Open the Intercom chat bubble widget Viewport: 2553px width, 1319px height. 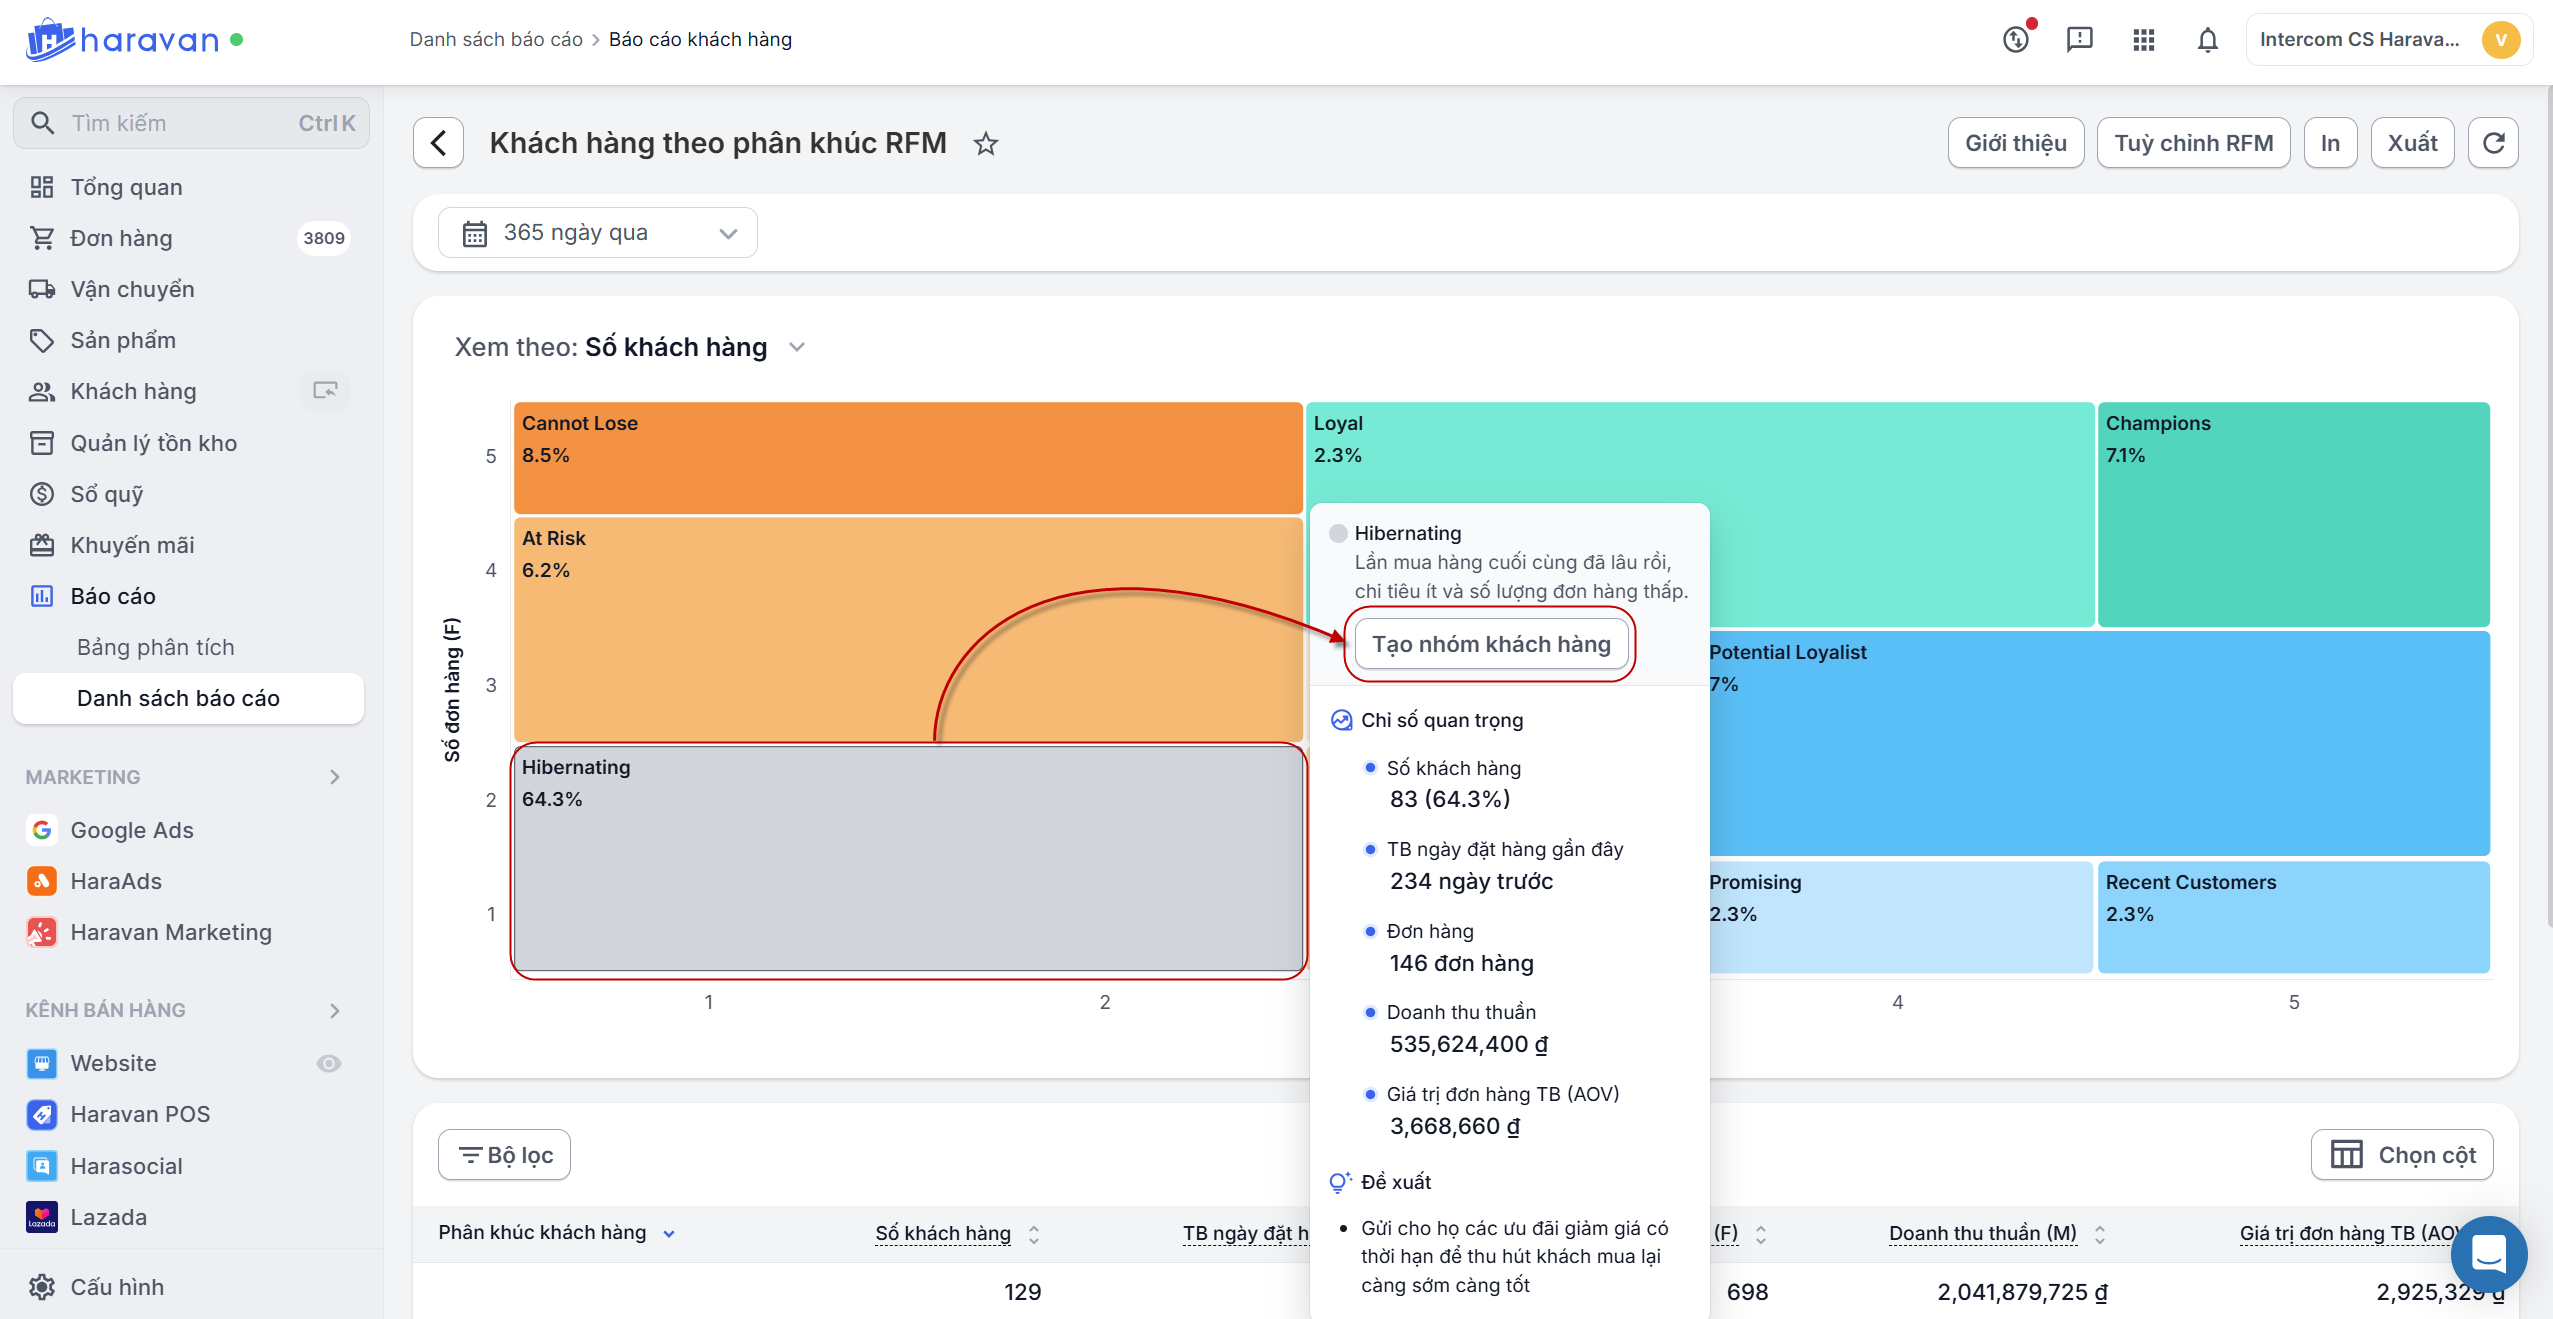2487,1253
